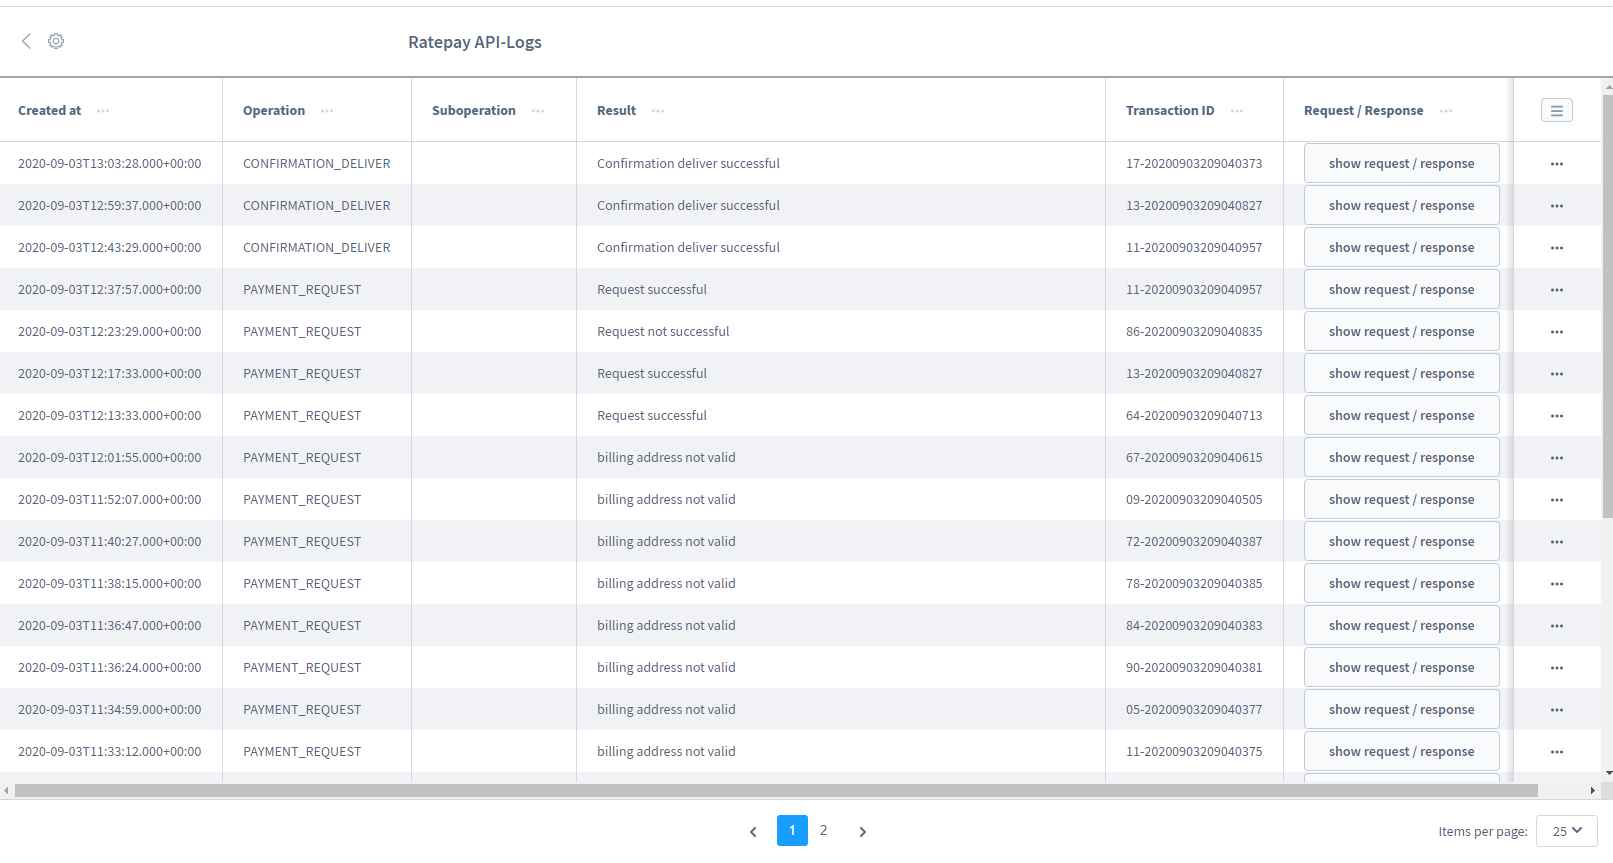
Task: Select timestamp 2020-09-03T12:01:55.000+00:00
Action: coord(110,457)
